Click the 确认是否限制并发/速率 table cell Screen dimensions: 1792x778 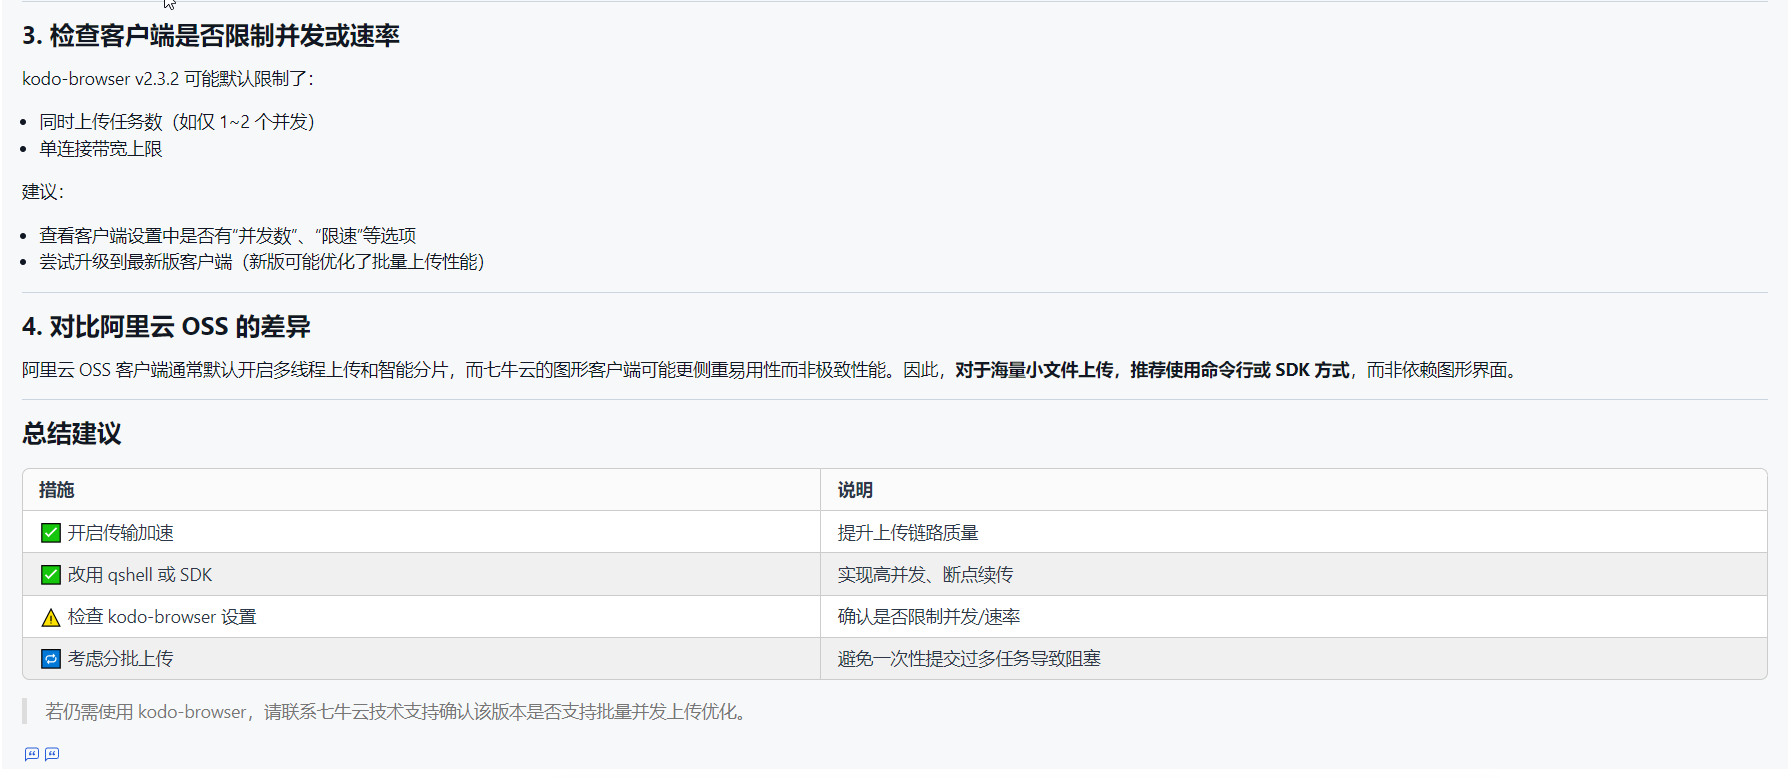929,617
